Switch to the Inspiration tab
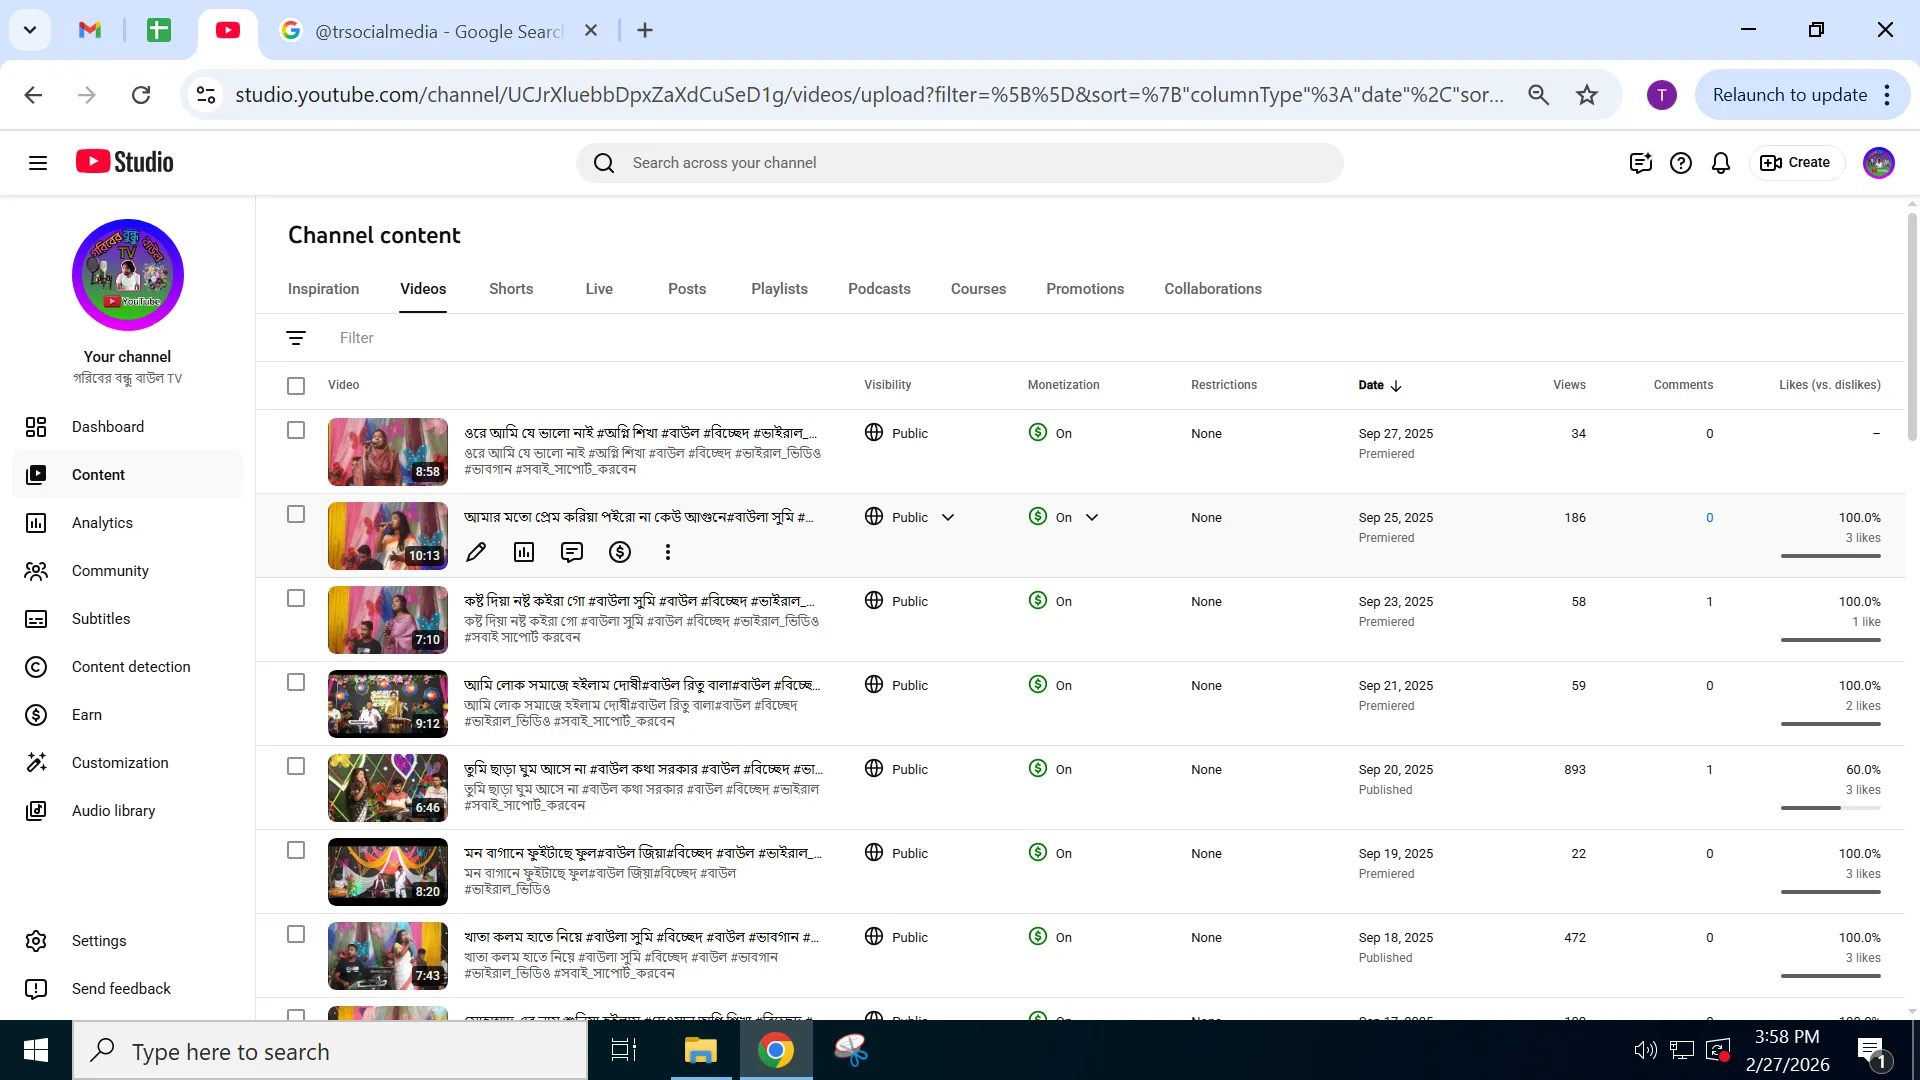The height and width of the screenshot is (1080, 1920). tap(323, 289)
